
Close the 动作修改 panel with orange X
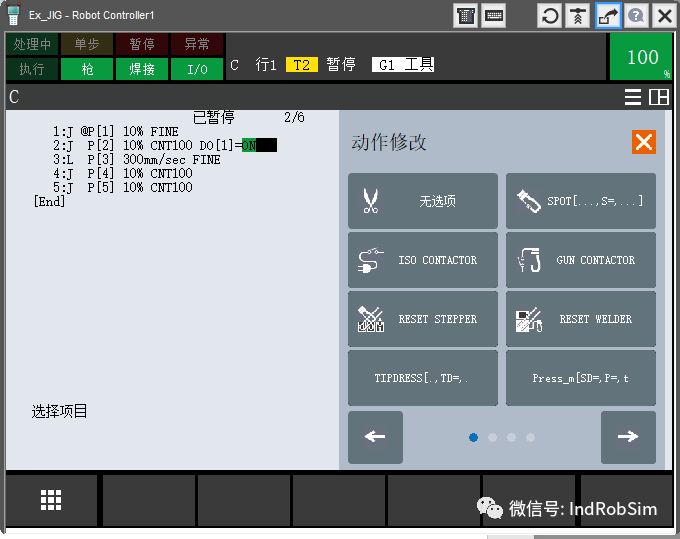tap(644, 142)
